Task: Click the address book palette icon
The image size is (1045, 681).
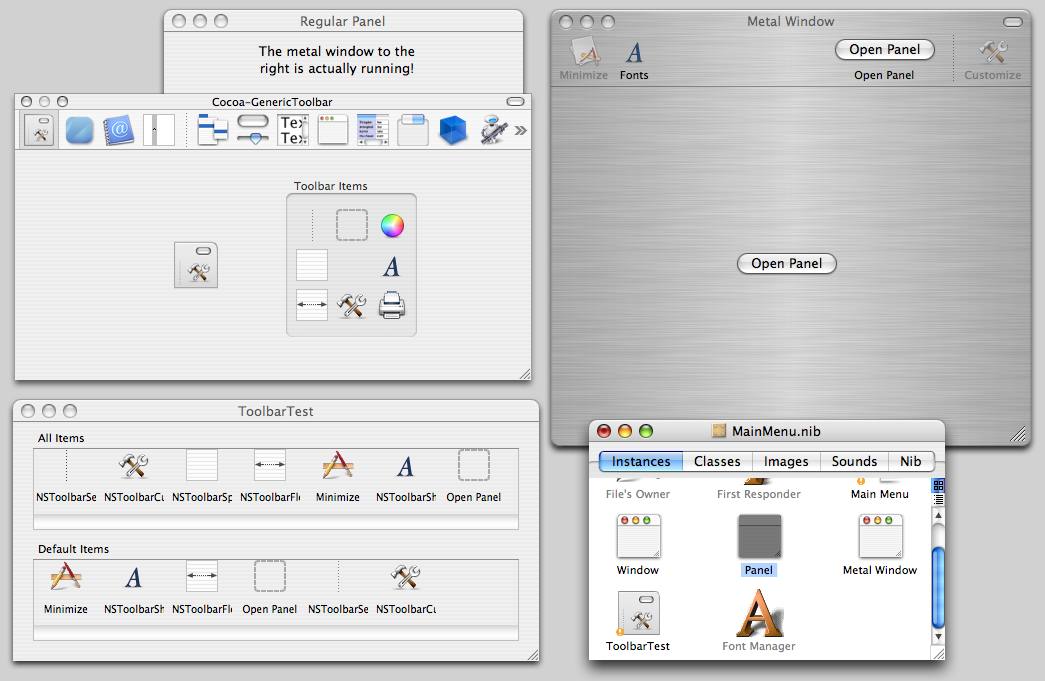Action: [118, 130]
